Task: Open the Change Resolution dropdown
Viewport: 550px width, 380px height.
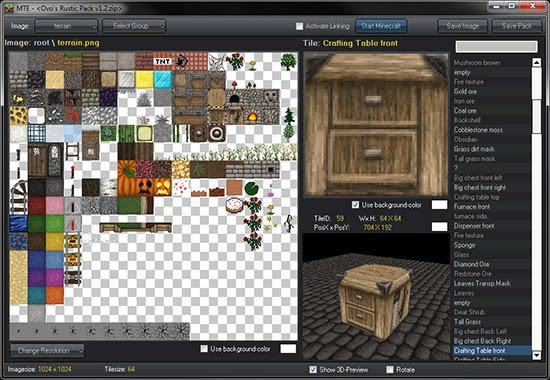Action: 47,351
